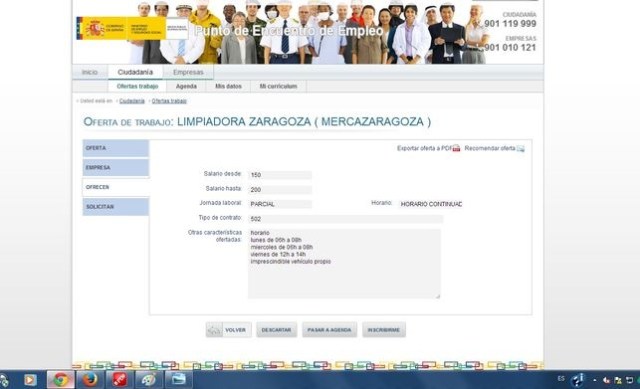Click the Horario field showing HORARIO CONTINUADO
Screen dimensions: 640x389
point(431,204)
